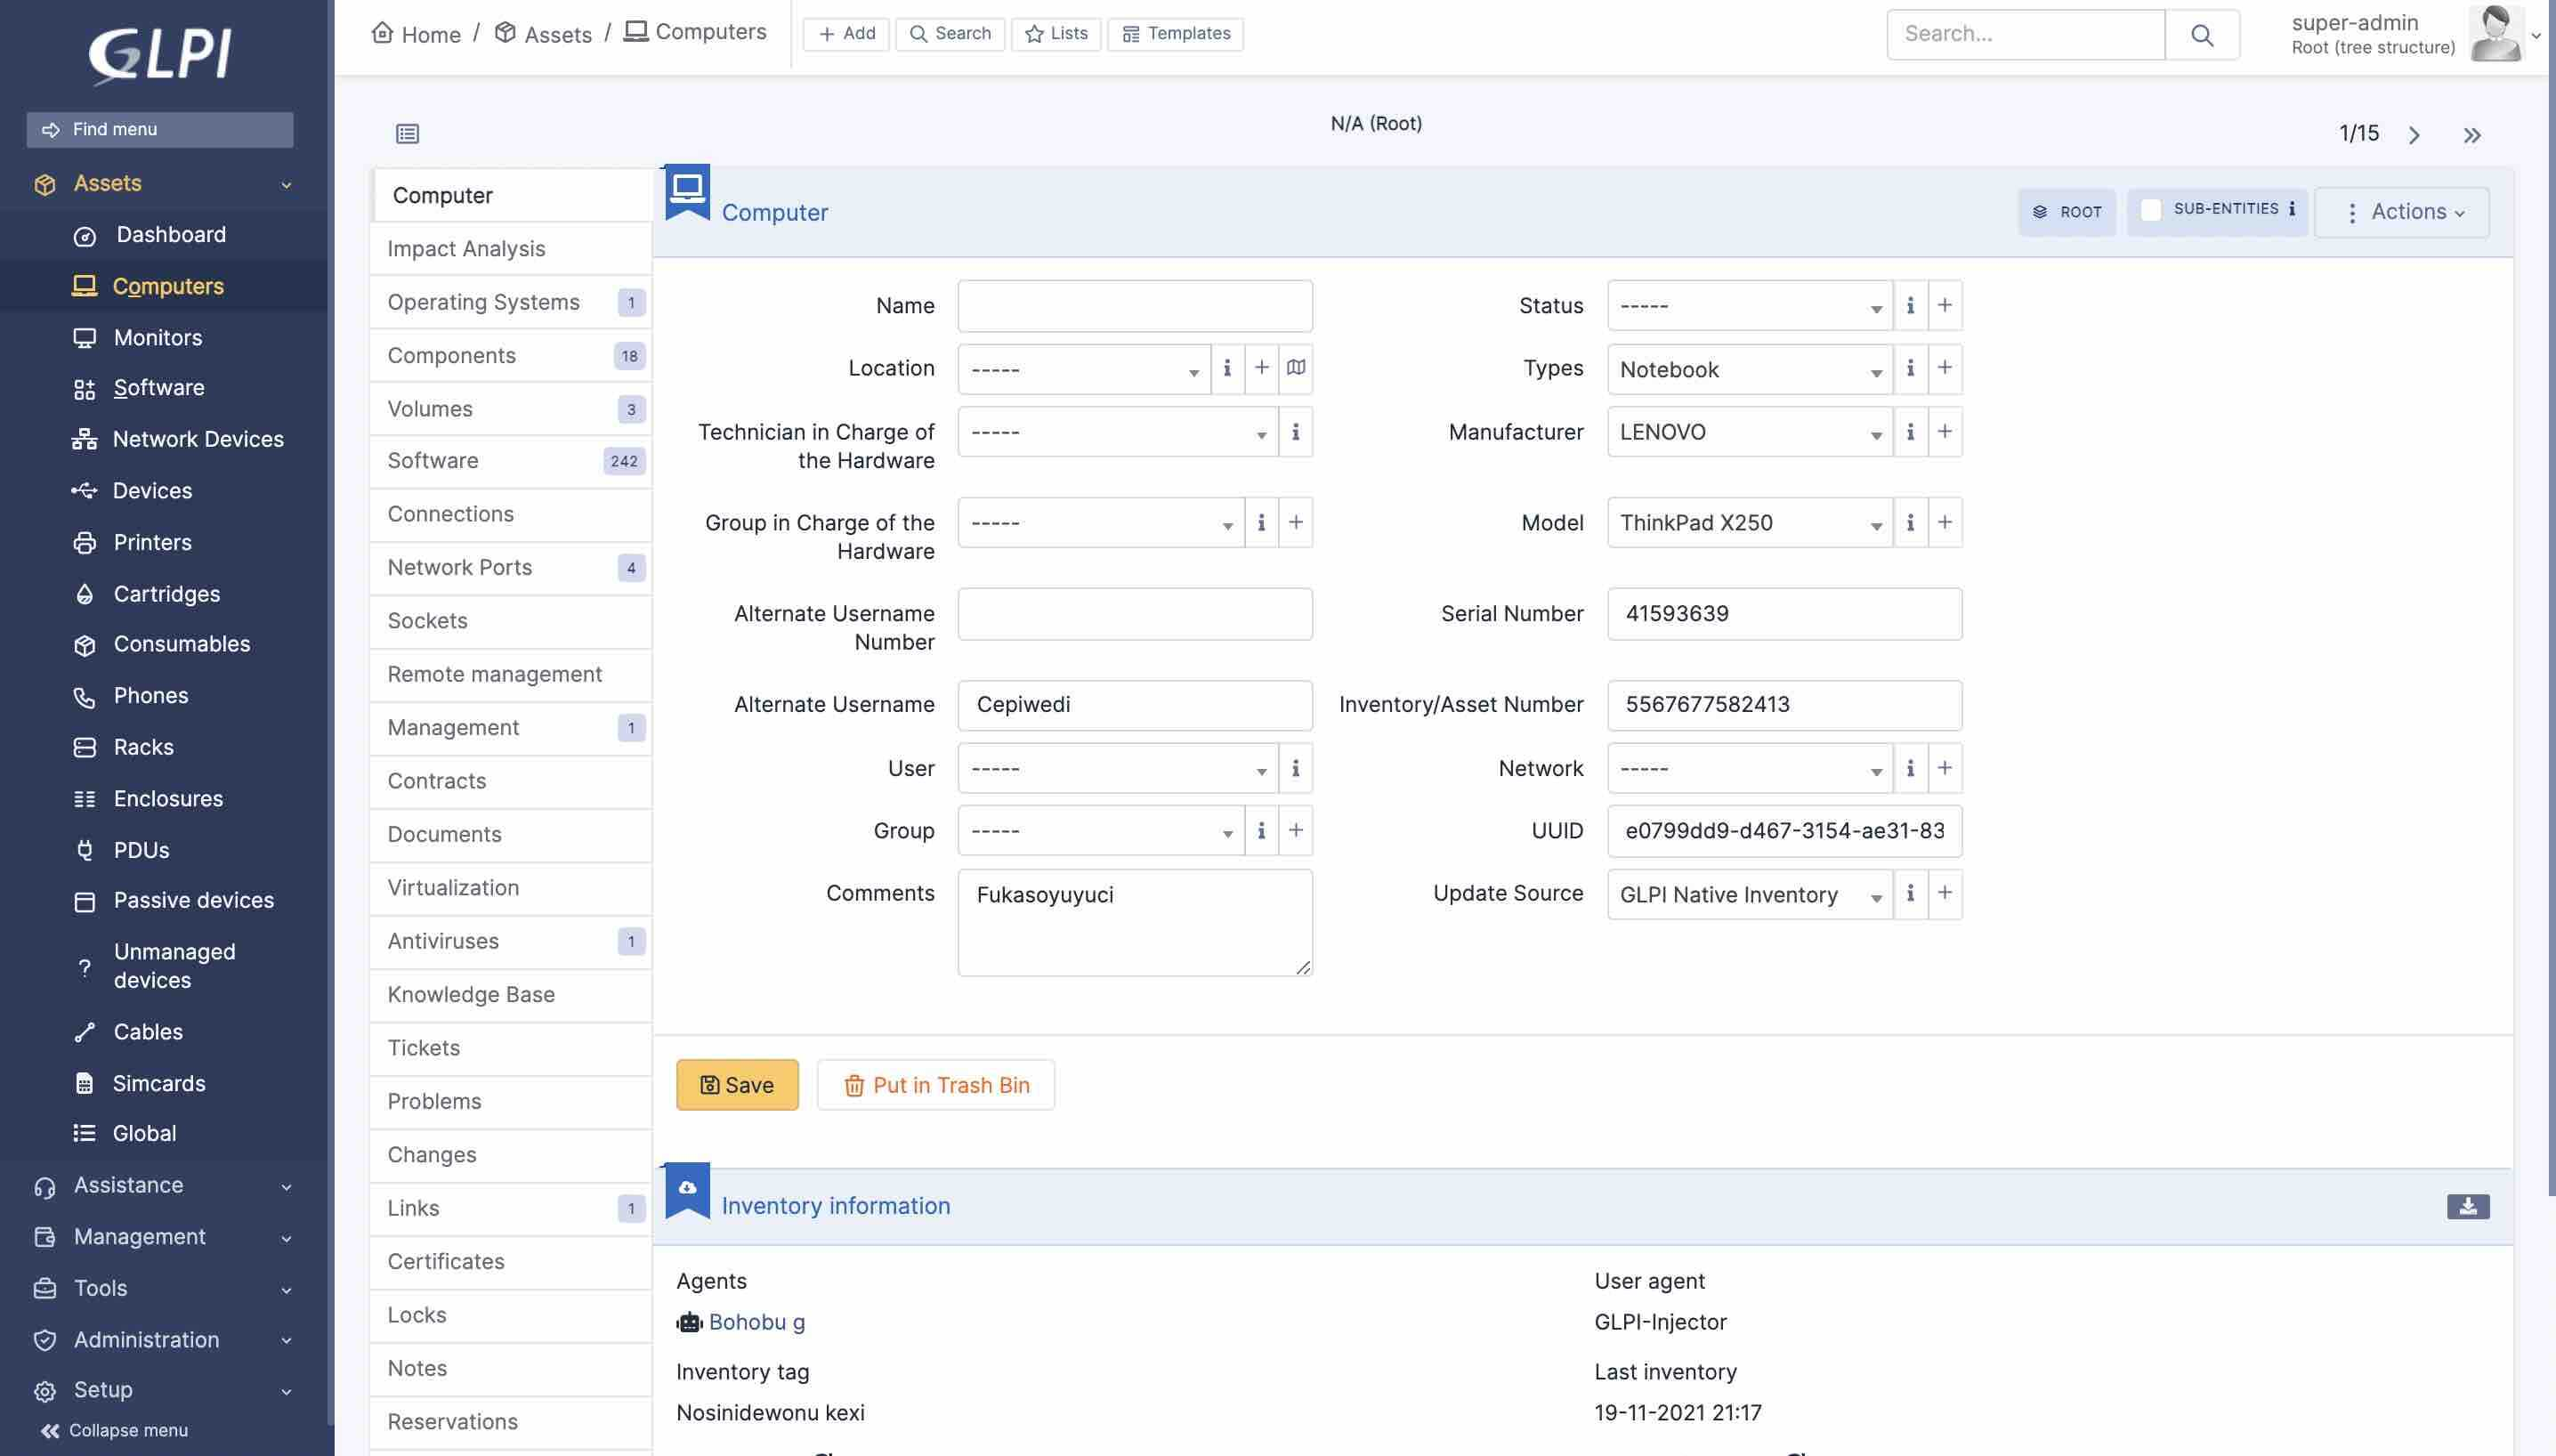The image size is (2556, 1456).
Task: Click the Comments text area
Action: [x=1135, y=922]
